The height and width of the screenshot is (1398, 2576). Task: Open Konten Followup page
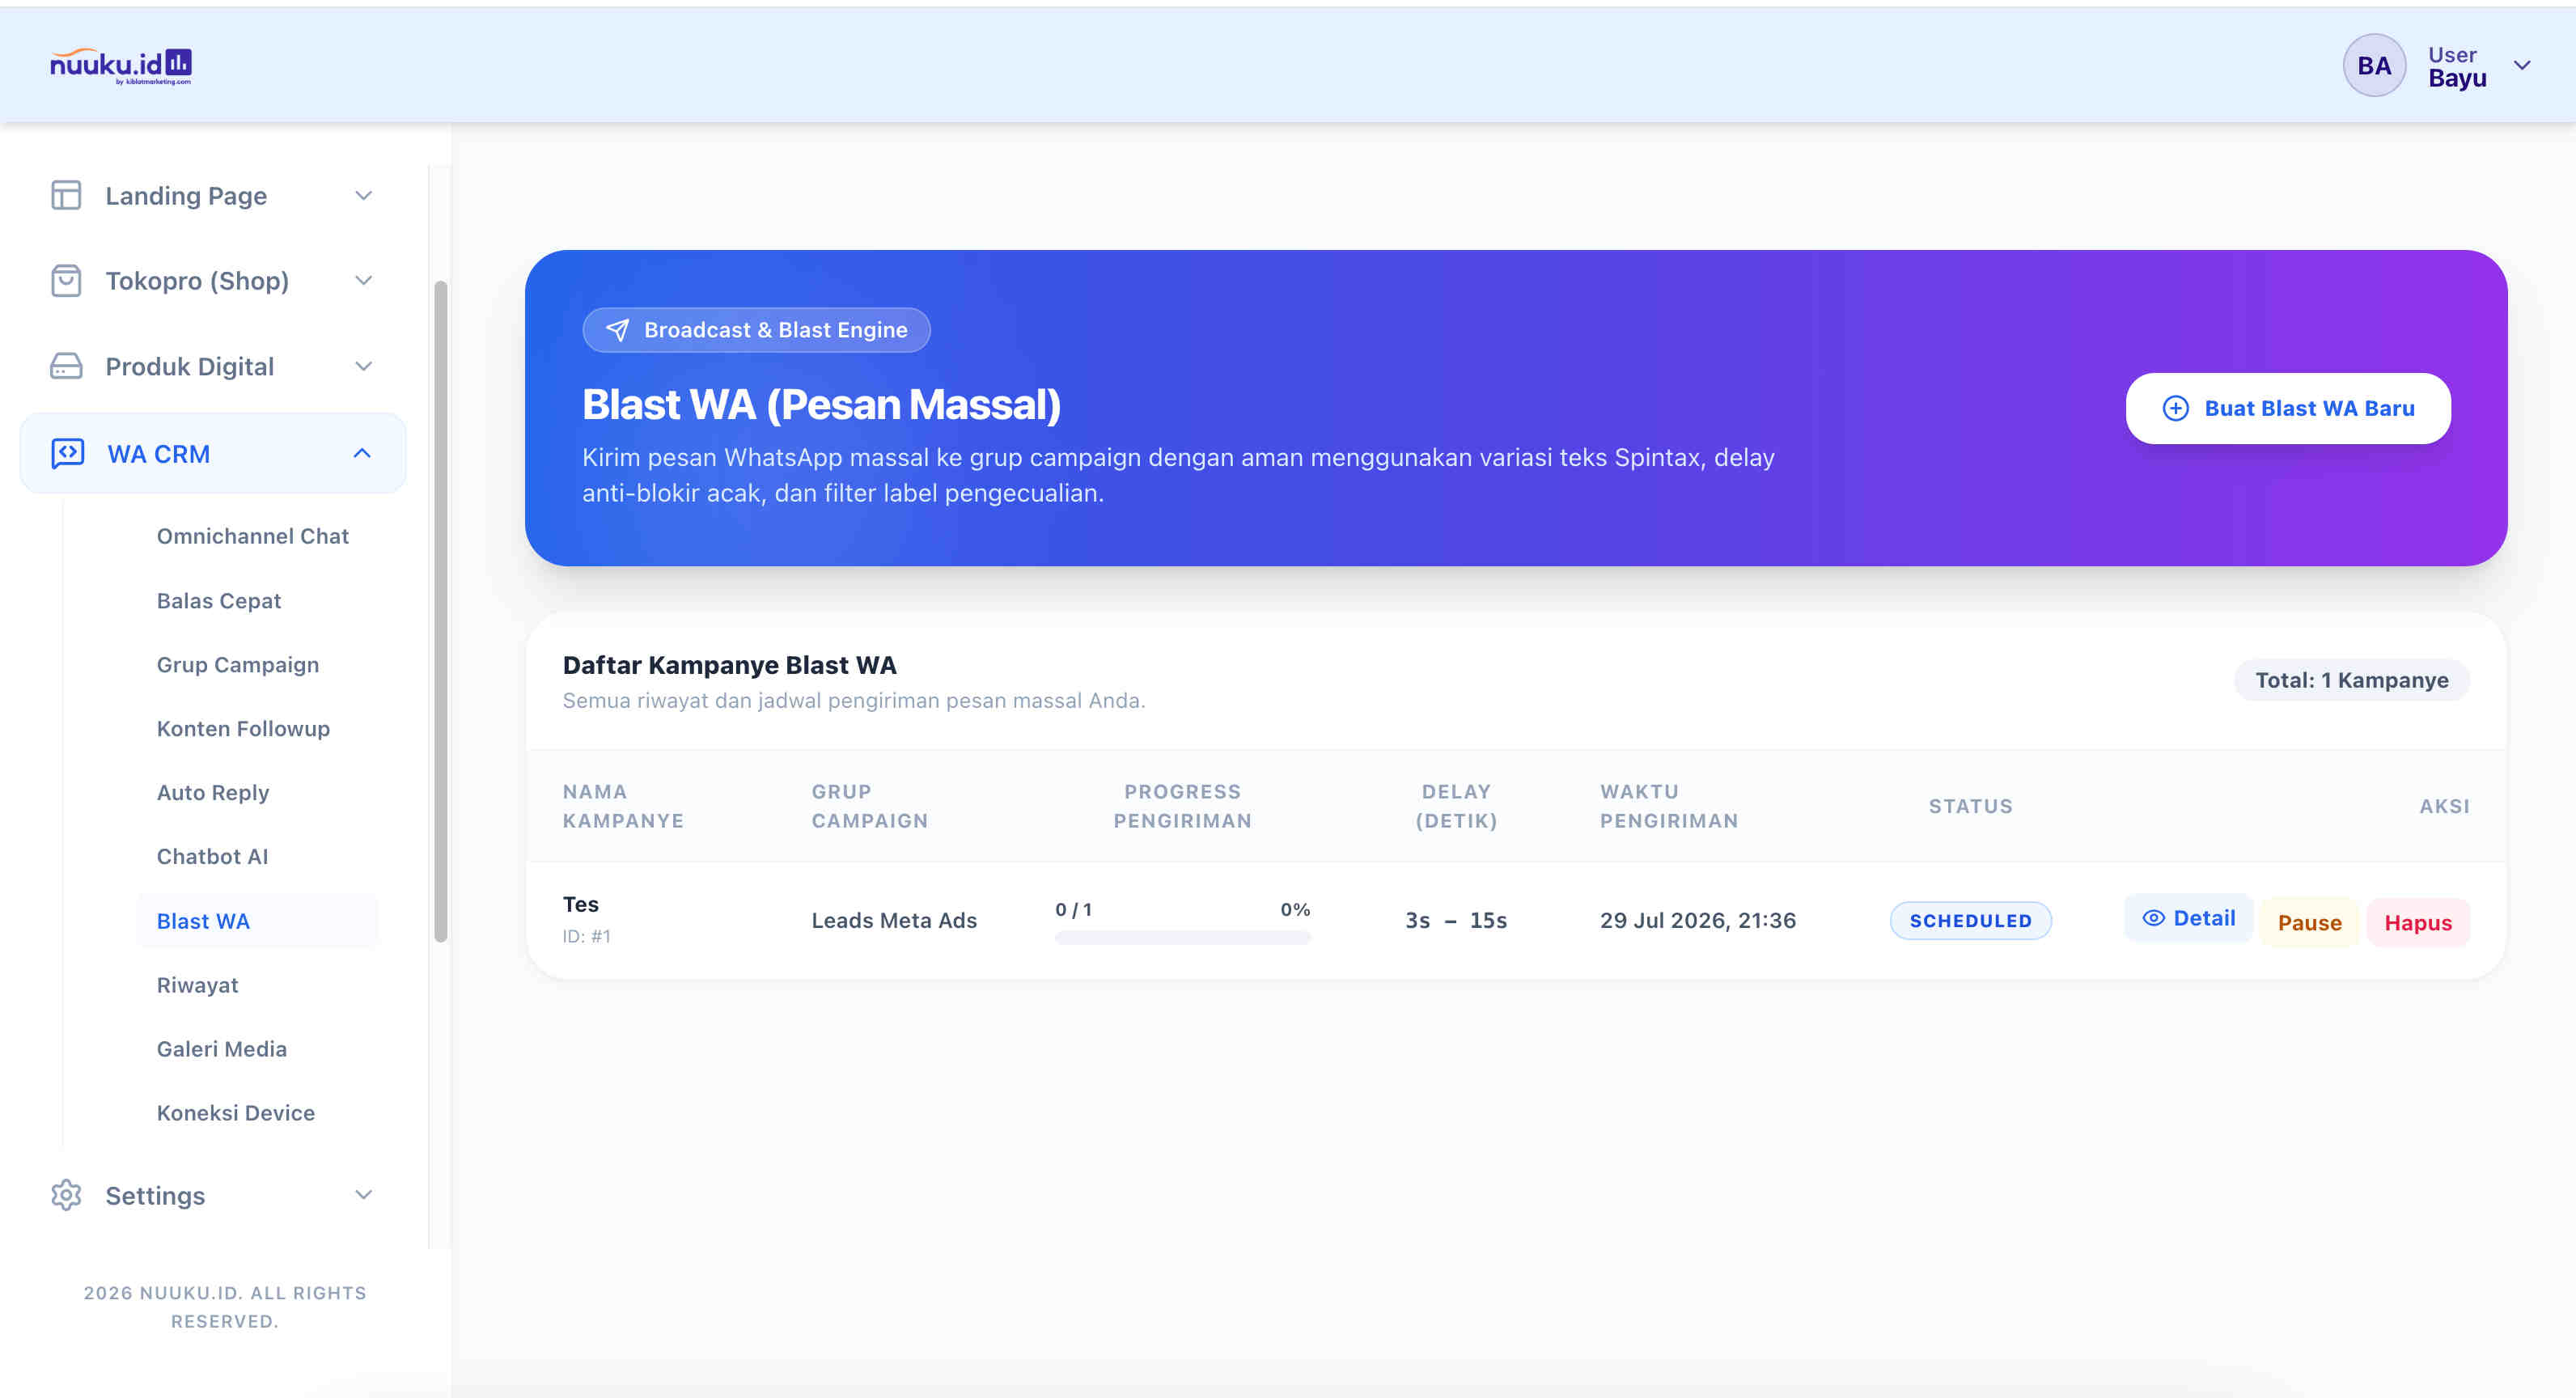[x=243, y=729]
